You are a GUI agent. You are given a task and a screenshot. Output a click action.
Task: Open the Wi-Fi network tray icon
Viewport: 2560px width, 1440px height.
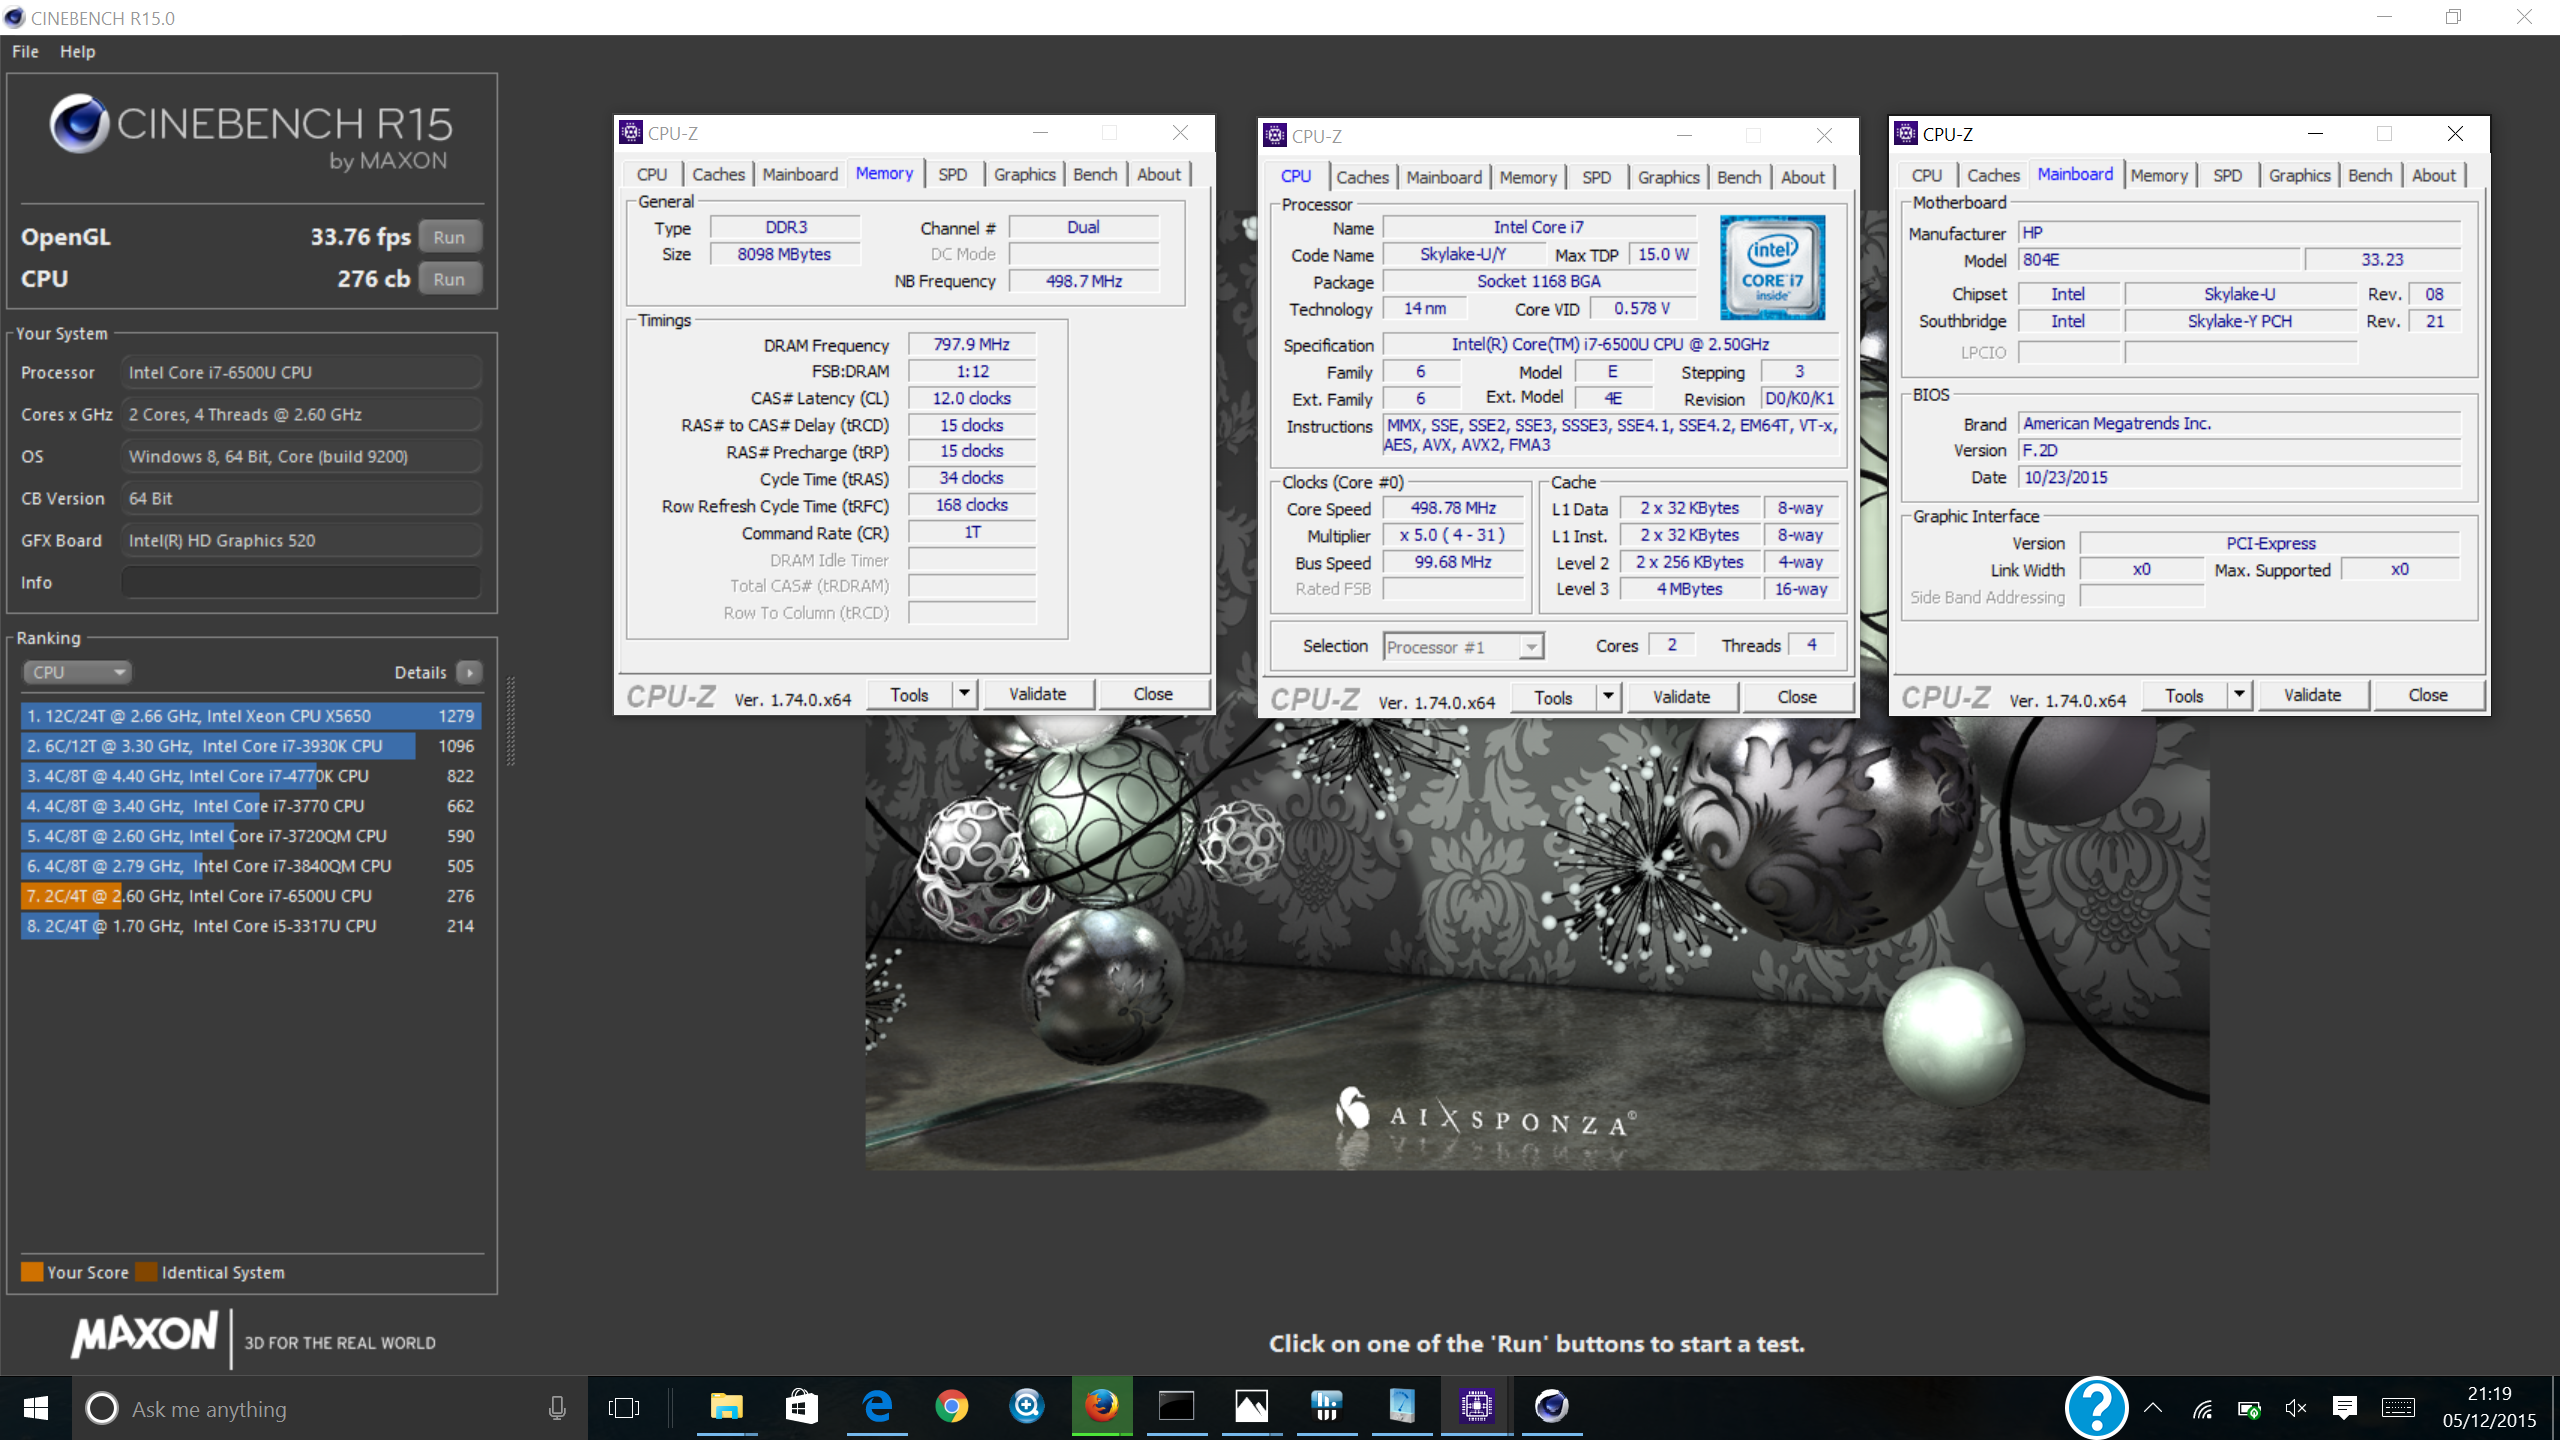2202,1409
